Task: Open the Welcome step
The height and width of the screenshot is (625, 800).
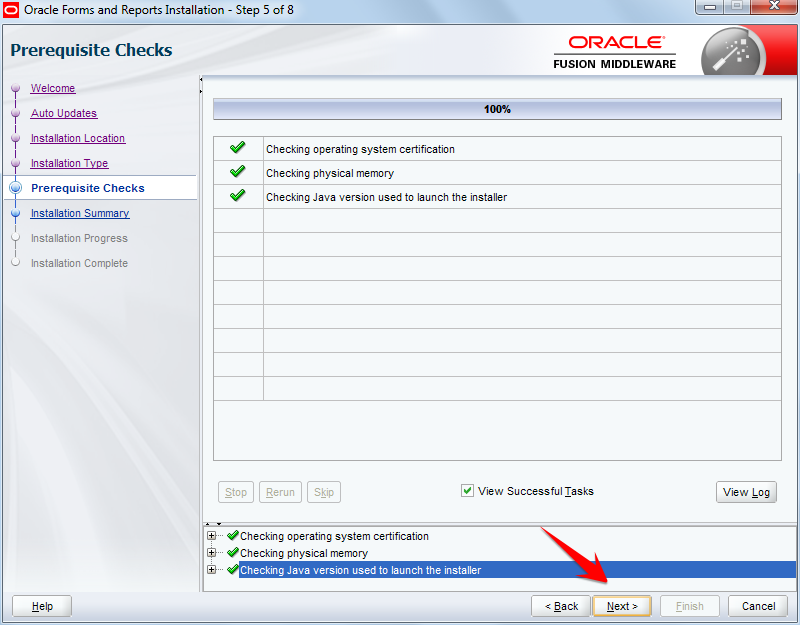Action: 52,88
